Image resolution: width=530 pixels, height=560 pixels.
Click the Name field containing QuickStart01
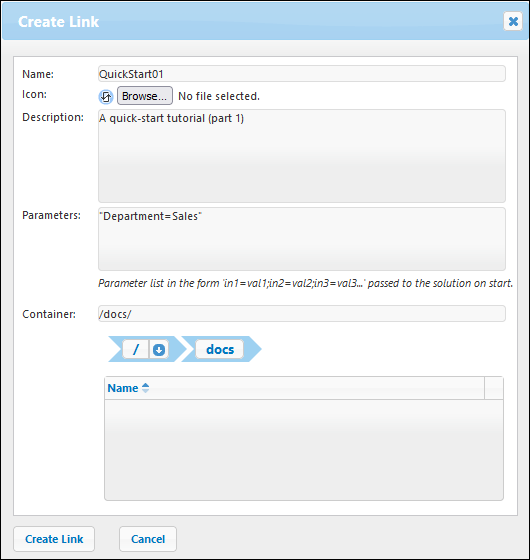coord(302,74)
